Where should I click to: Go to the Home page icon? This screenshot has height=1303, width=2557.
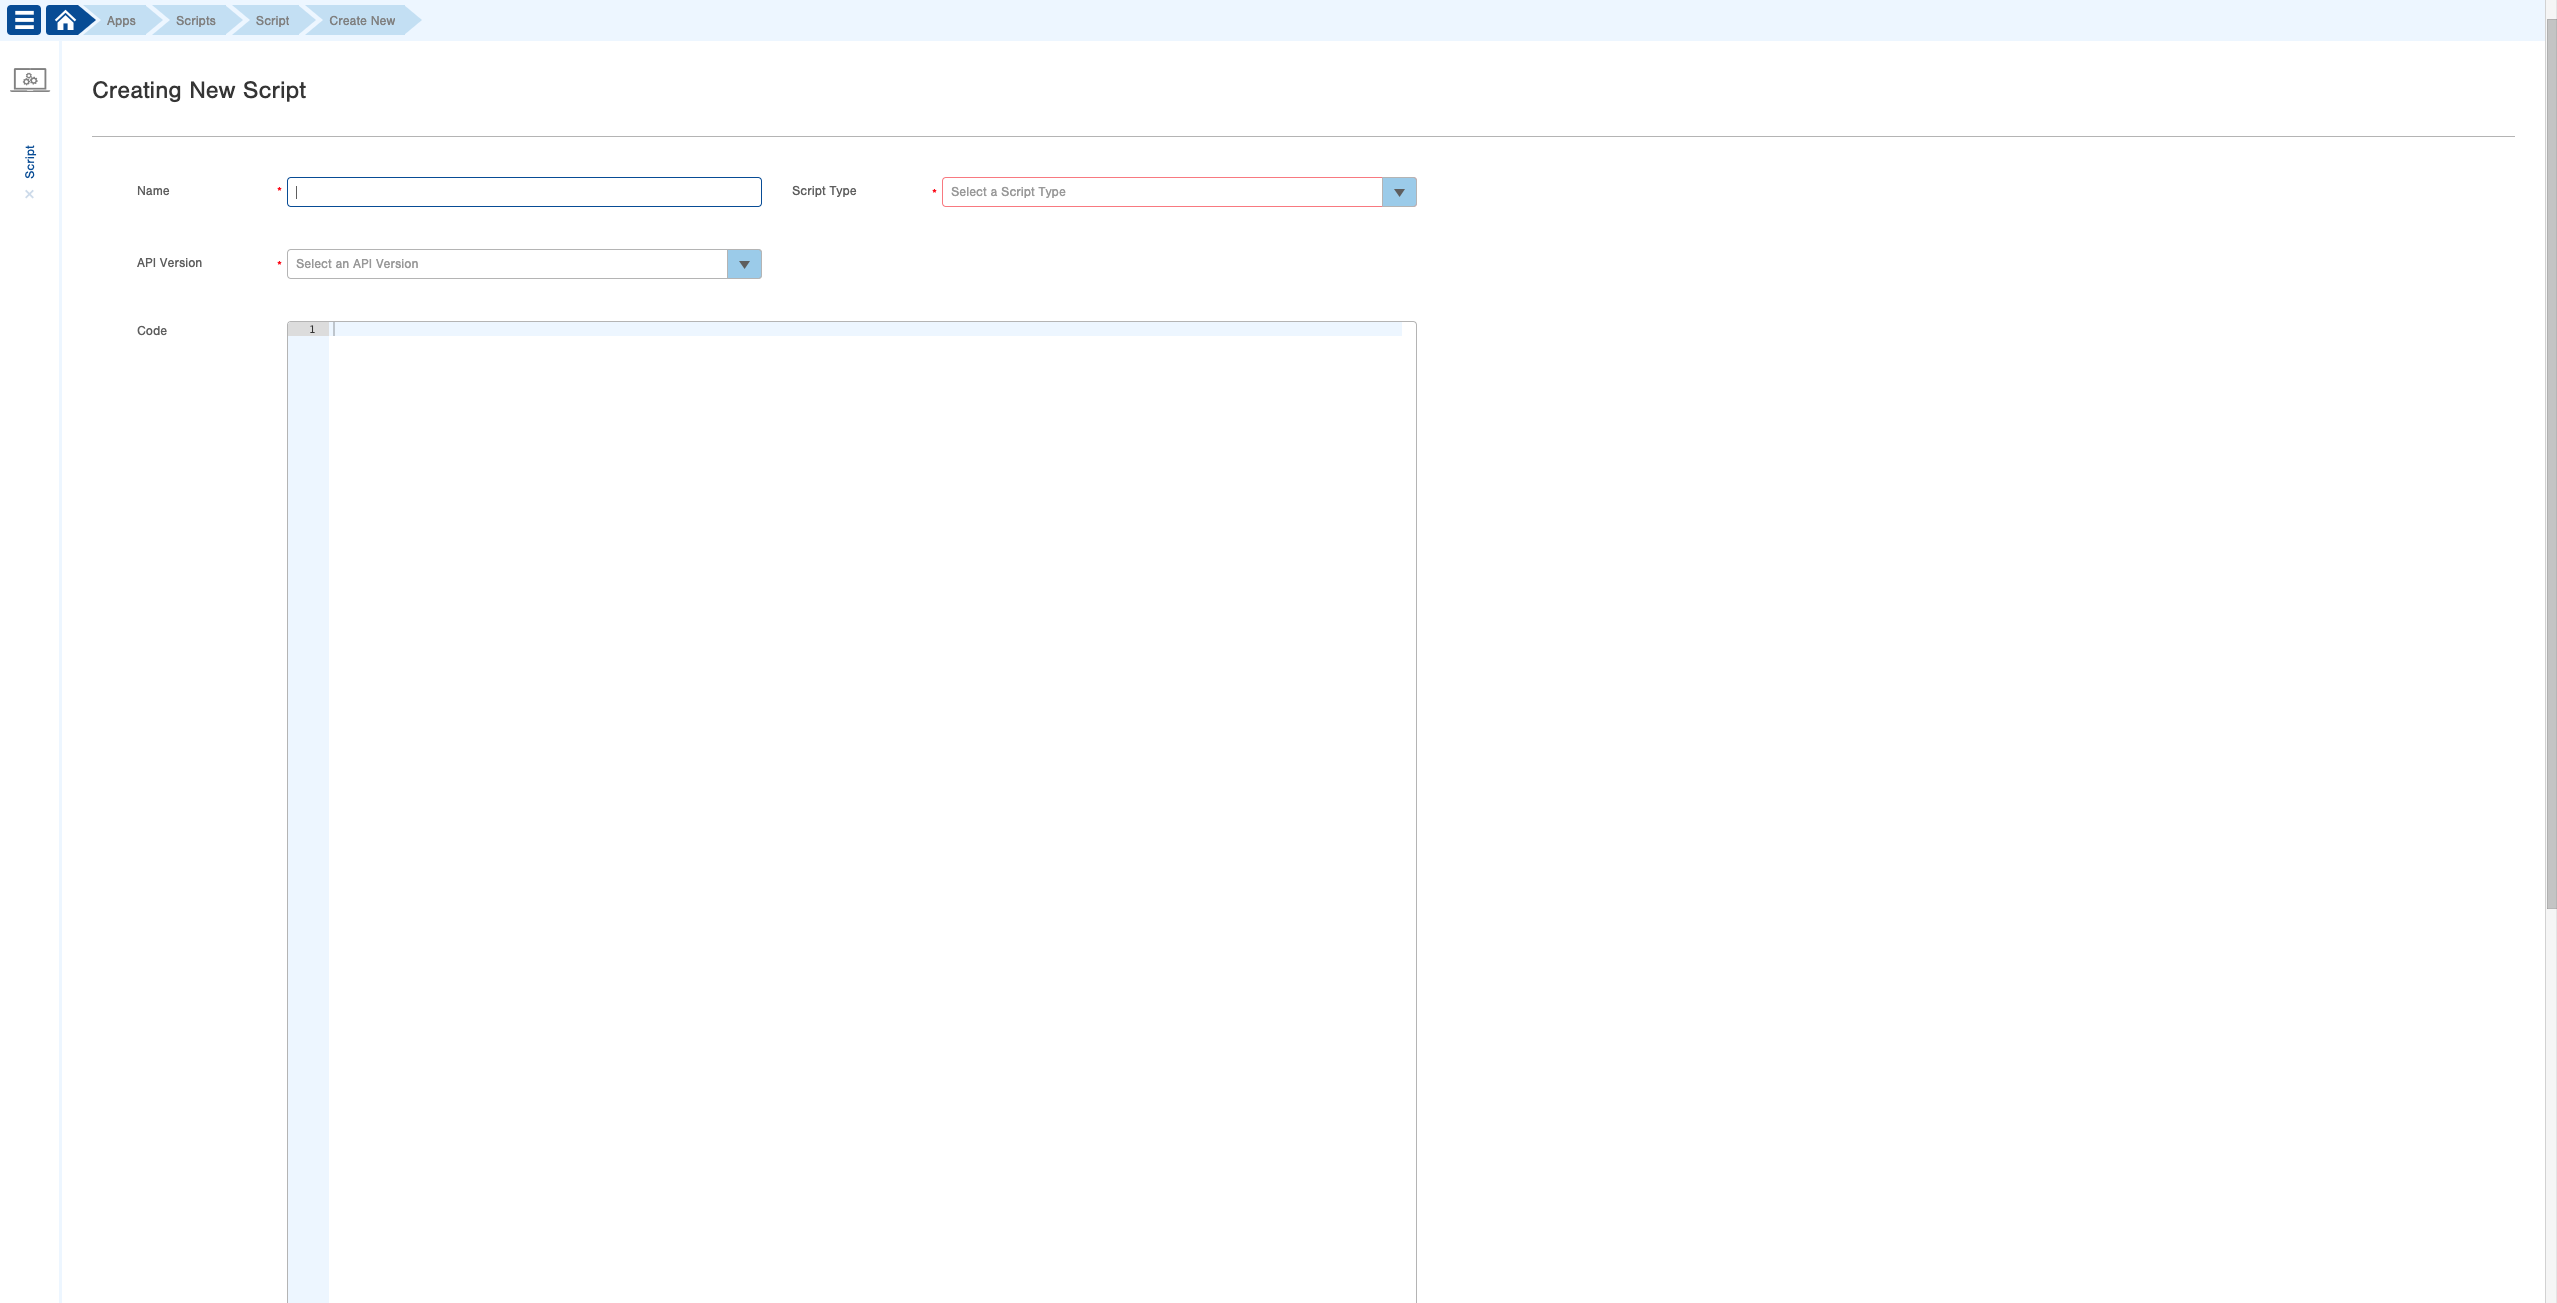[x=65, y=20]
